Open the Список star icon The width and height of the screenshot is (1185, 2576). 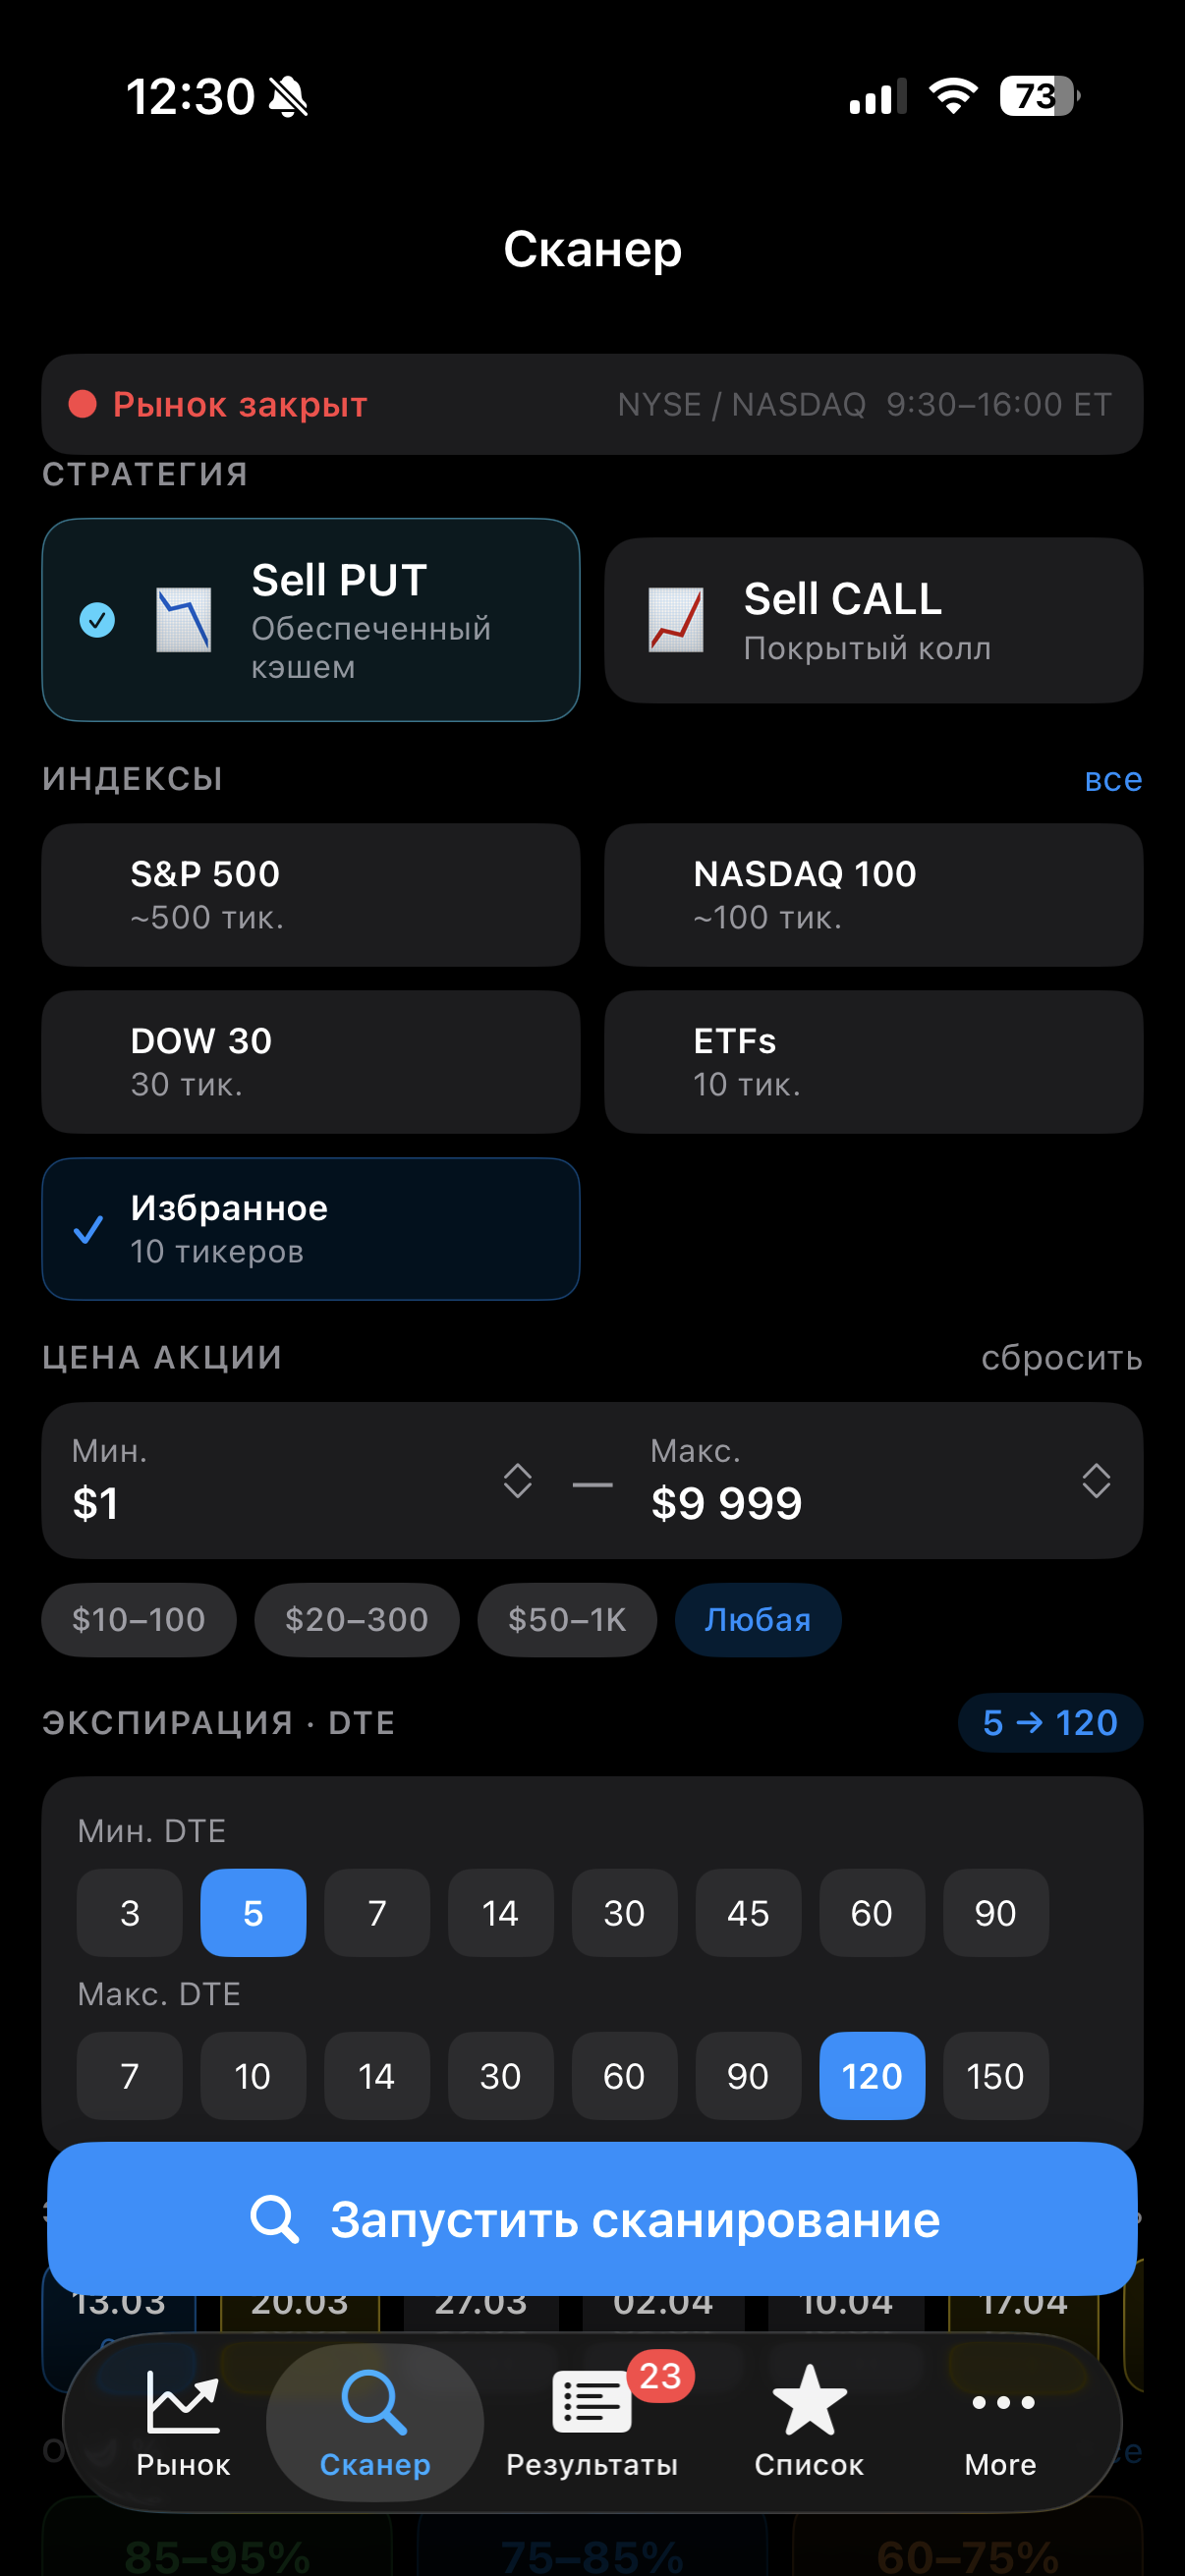[x=809, y=2401]
